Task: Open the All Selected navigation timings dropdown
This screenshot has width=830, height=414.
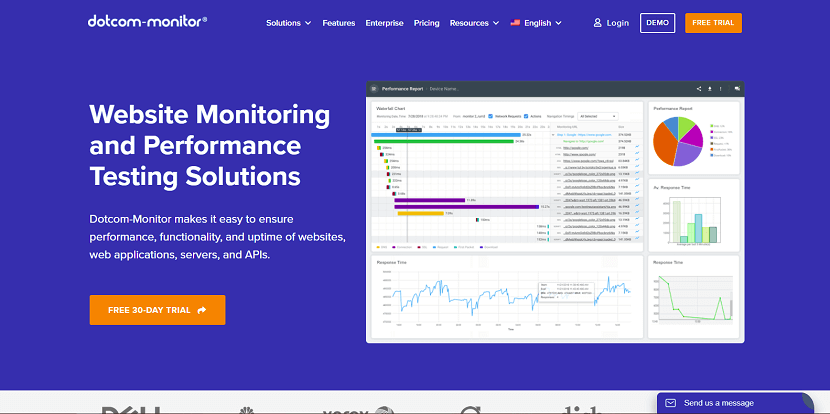Action: pos(598,116)
